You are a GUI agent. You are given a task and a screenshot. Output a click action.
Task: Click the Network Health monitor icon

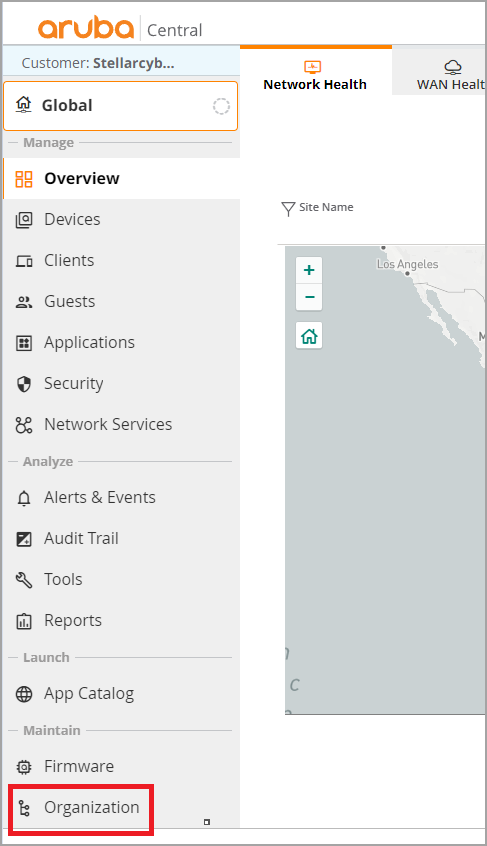pos(313,67)
